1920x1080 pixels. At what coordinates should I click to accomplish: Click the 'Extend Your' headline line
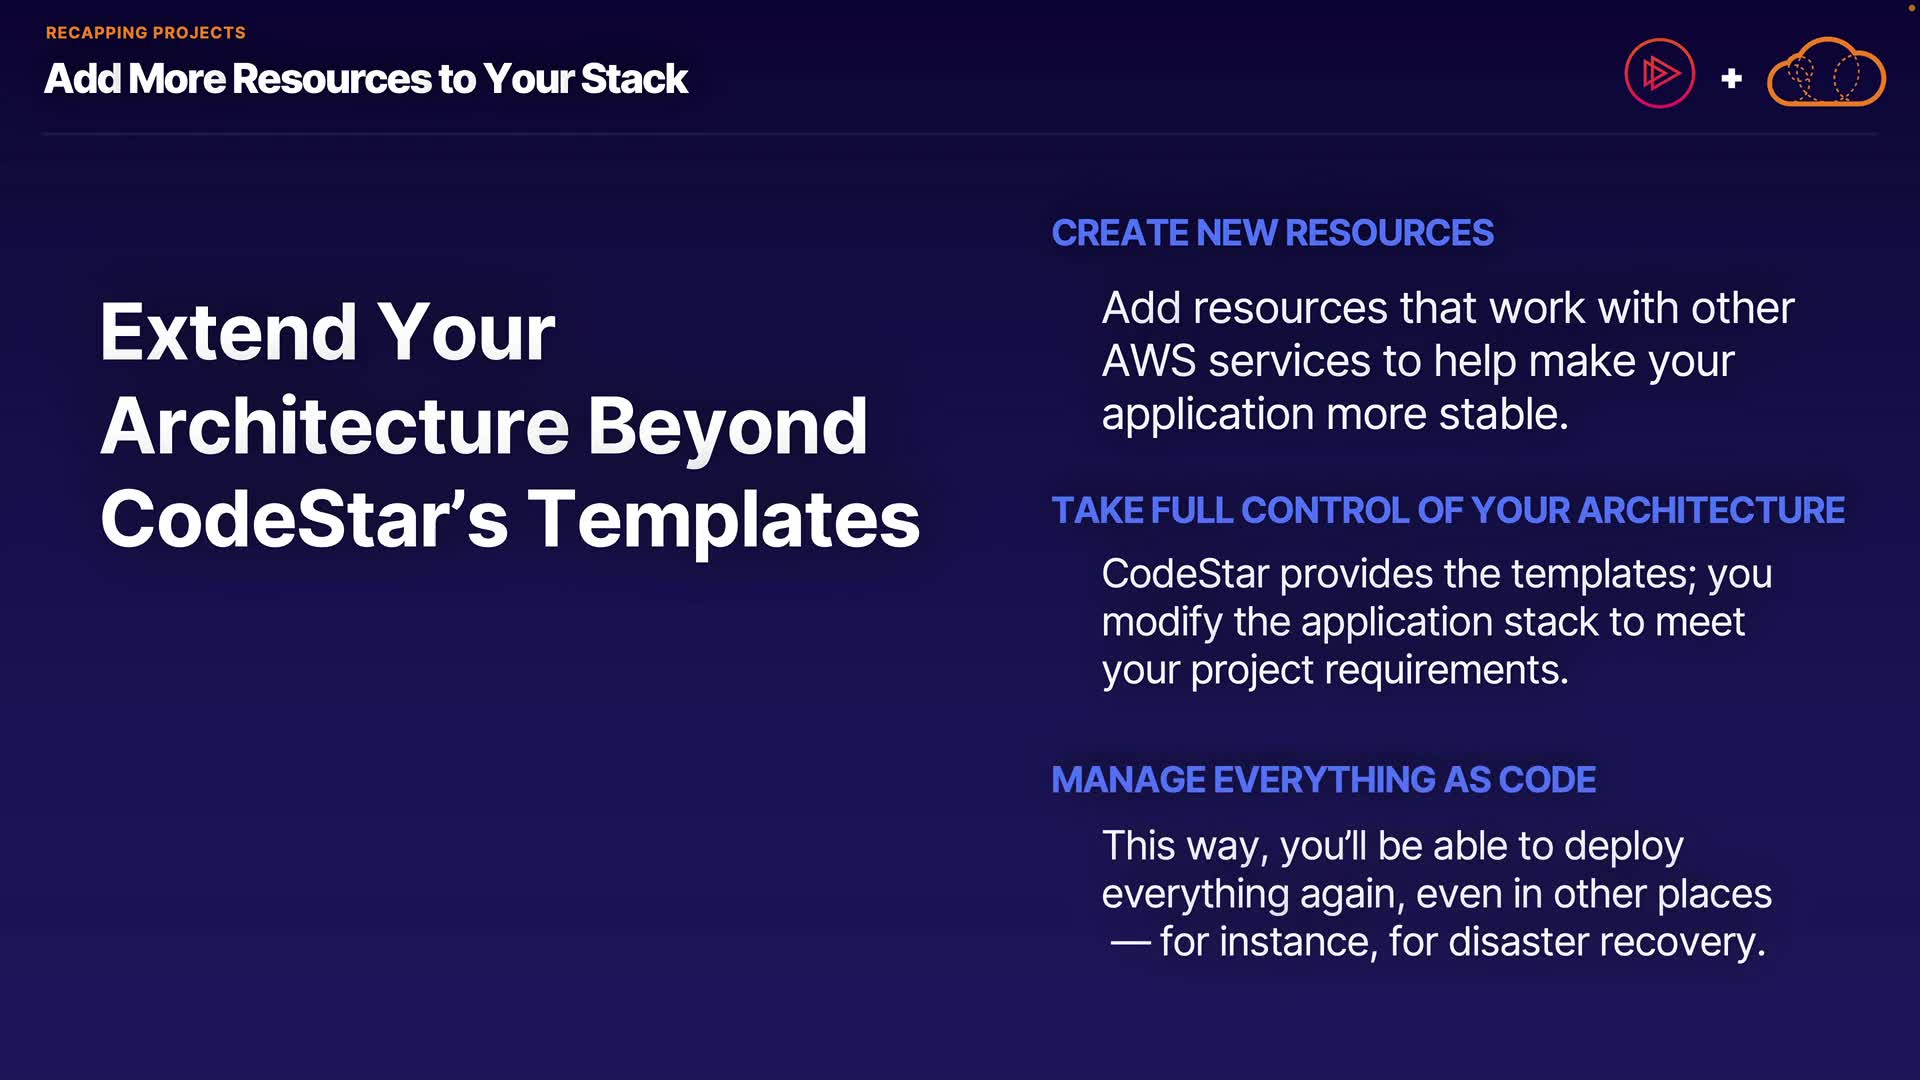[327, 332]
